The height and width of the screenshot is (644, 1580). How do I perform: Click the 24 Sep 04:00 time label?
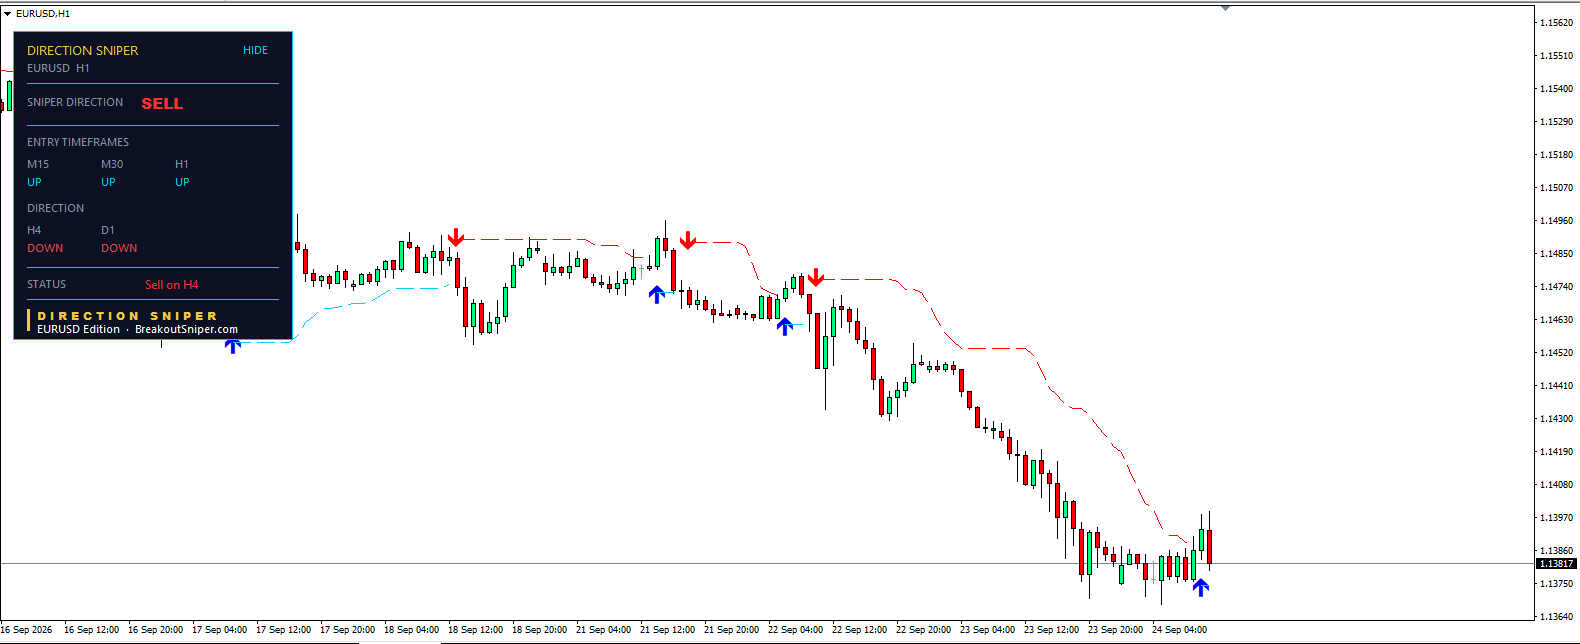pos(1179,630)
